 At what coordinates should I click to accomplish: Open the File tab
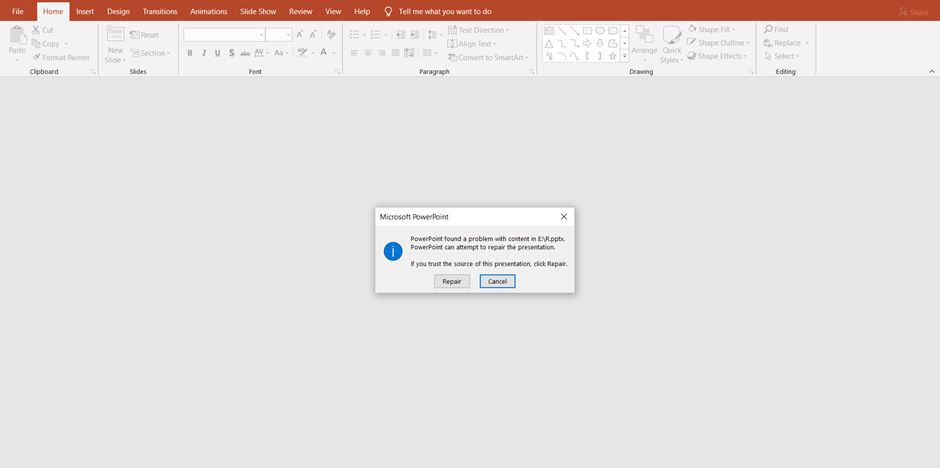point(18,11)
